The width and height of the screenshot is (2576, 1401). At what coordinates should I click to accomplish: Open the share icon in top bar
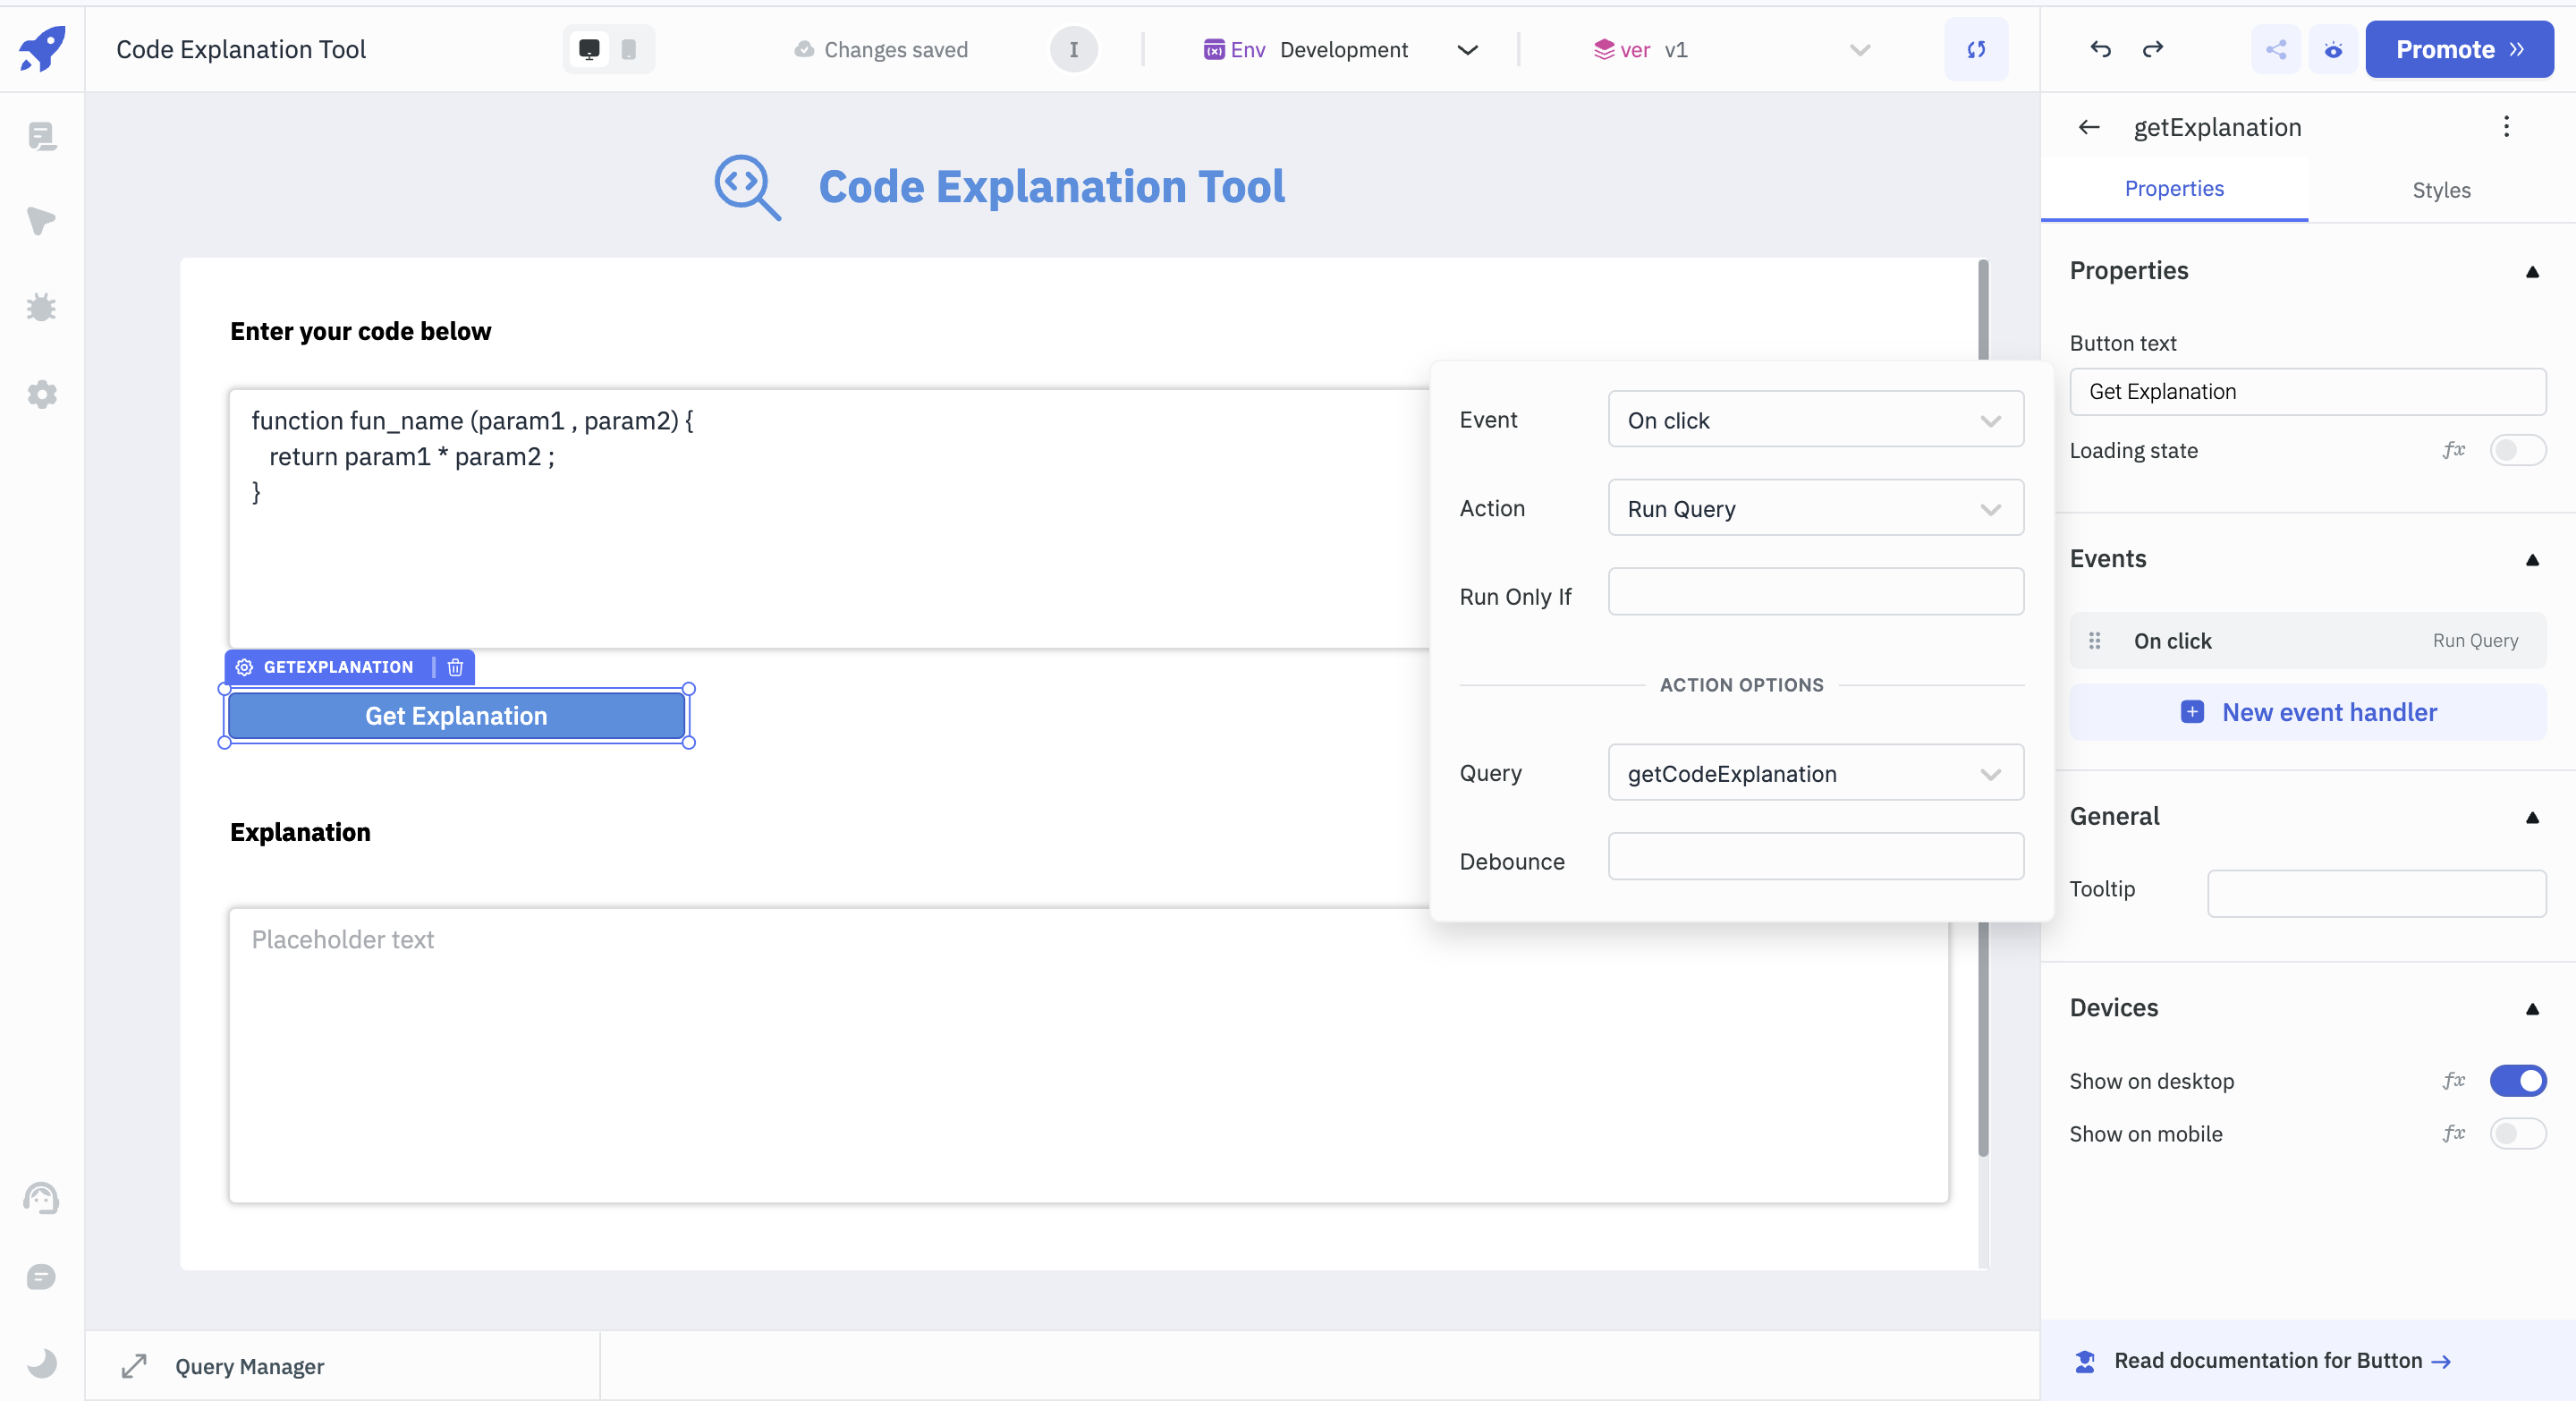tap(2275, 49)
